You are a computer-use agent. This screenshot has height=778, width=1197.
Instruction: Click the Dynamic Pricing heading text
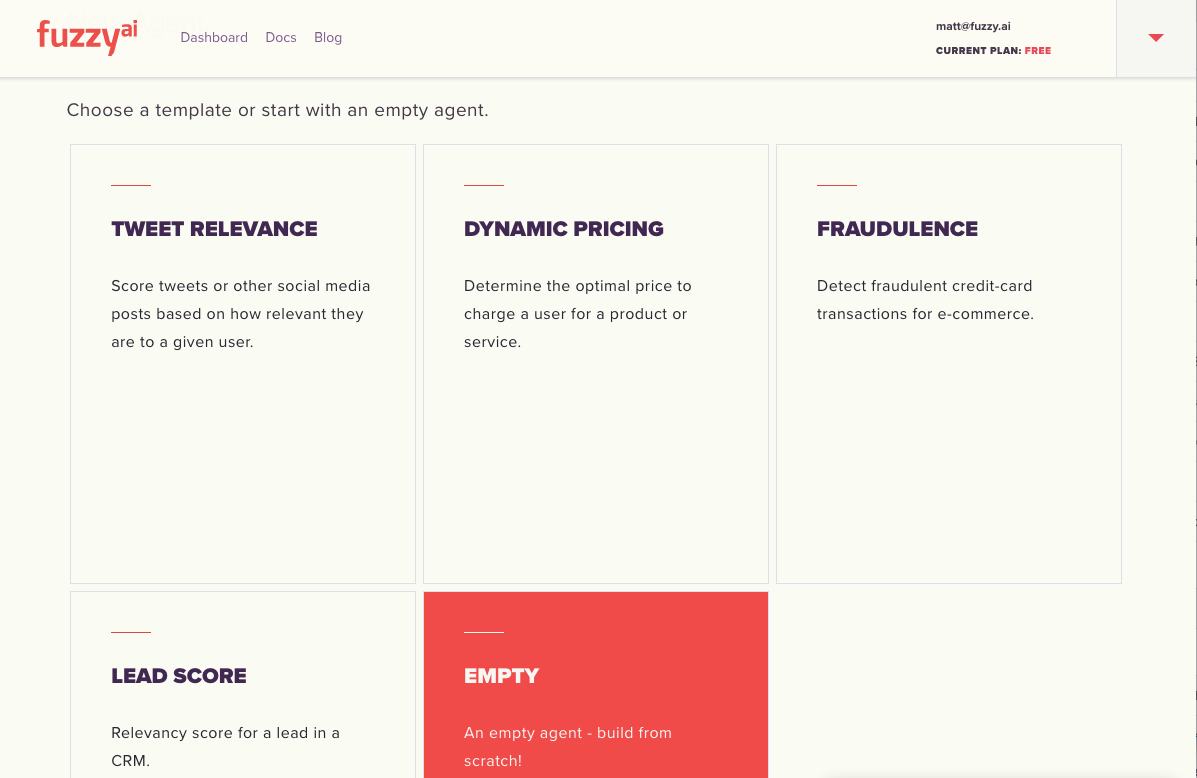click(564, 229)
